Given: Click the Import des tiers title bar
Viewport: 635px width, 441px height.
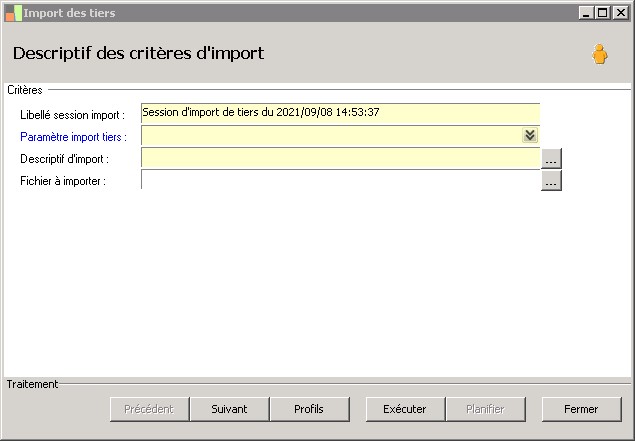Looking at the screenshot, I should (300, 13).
